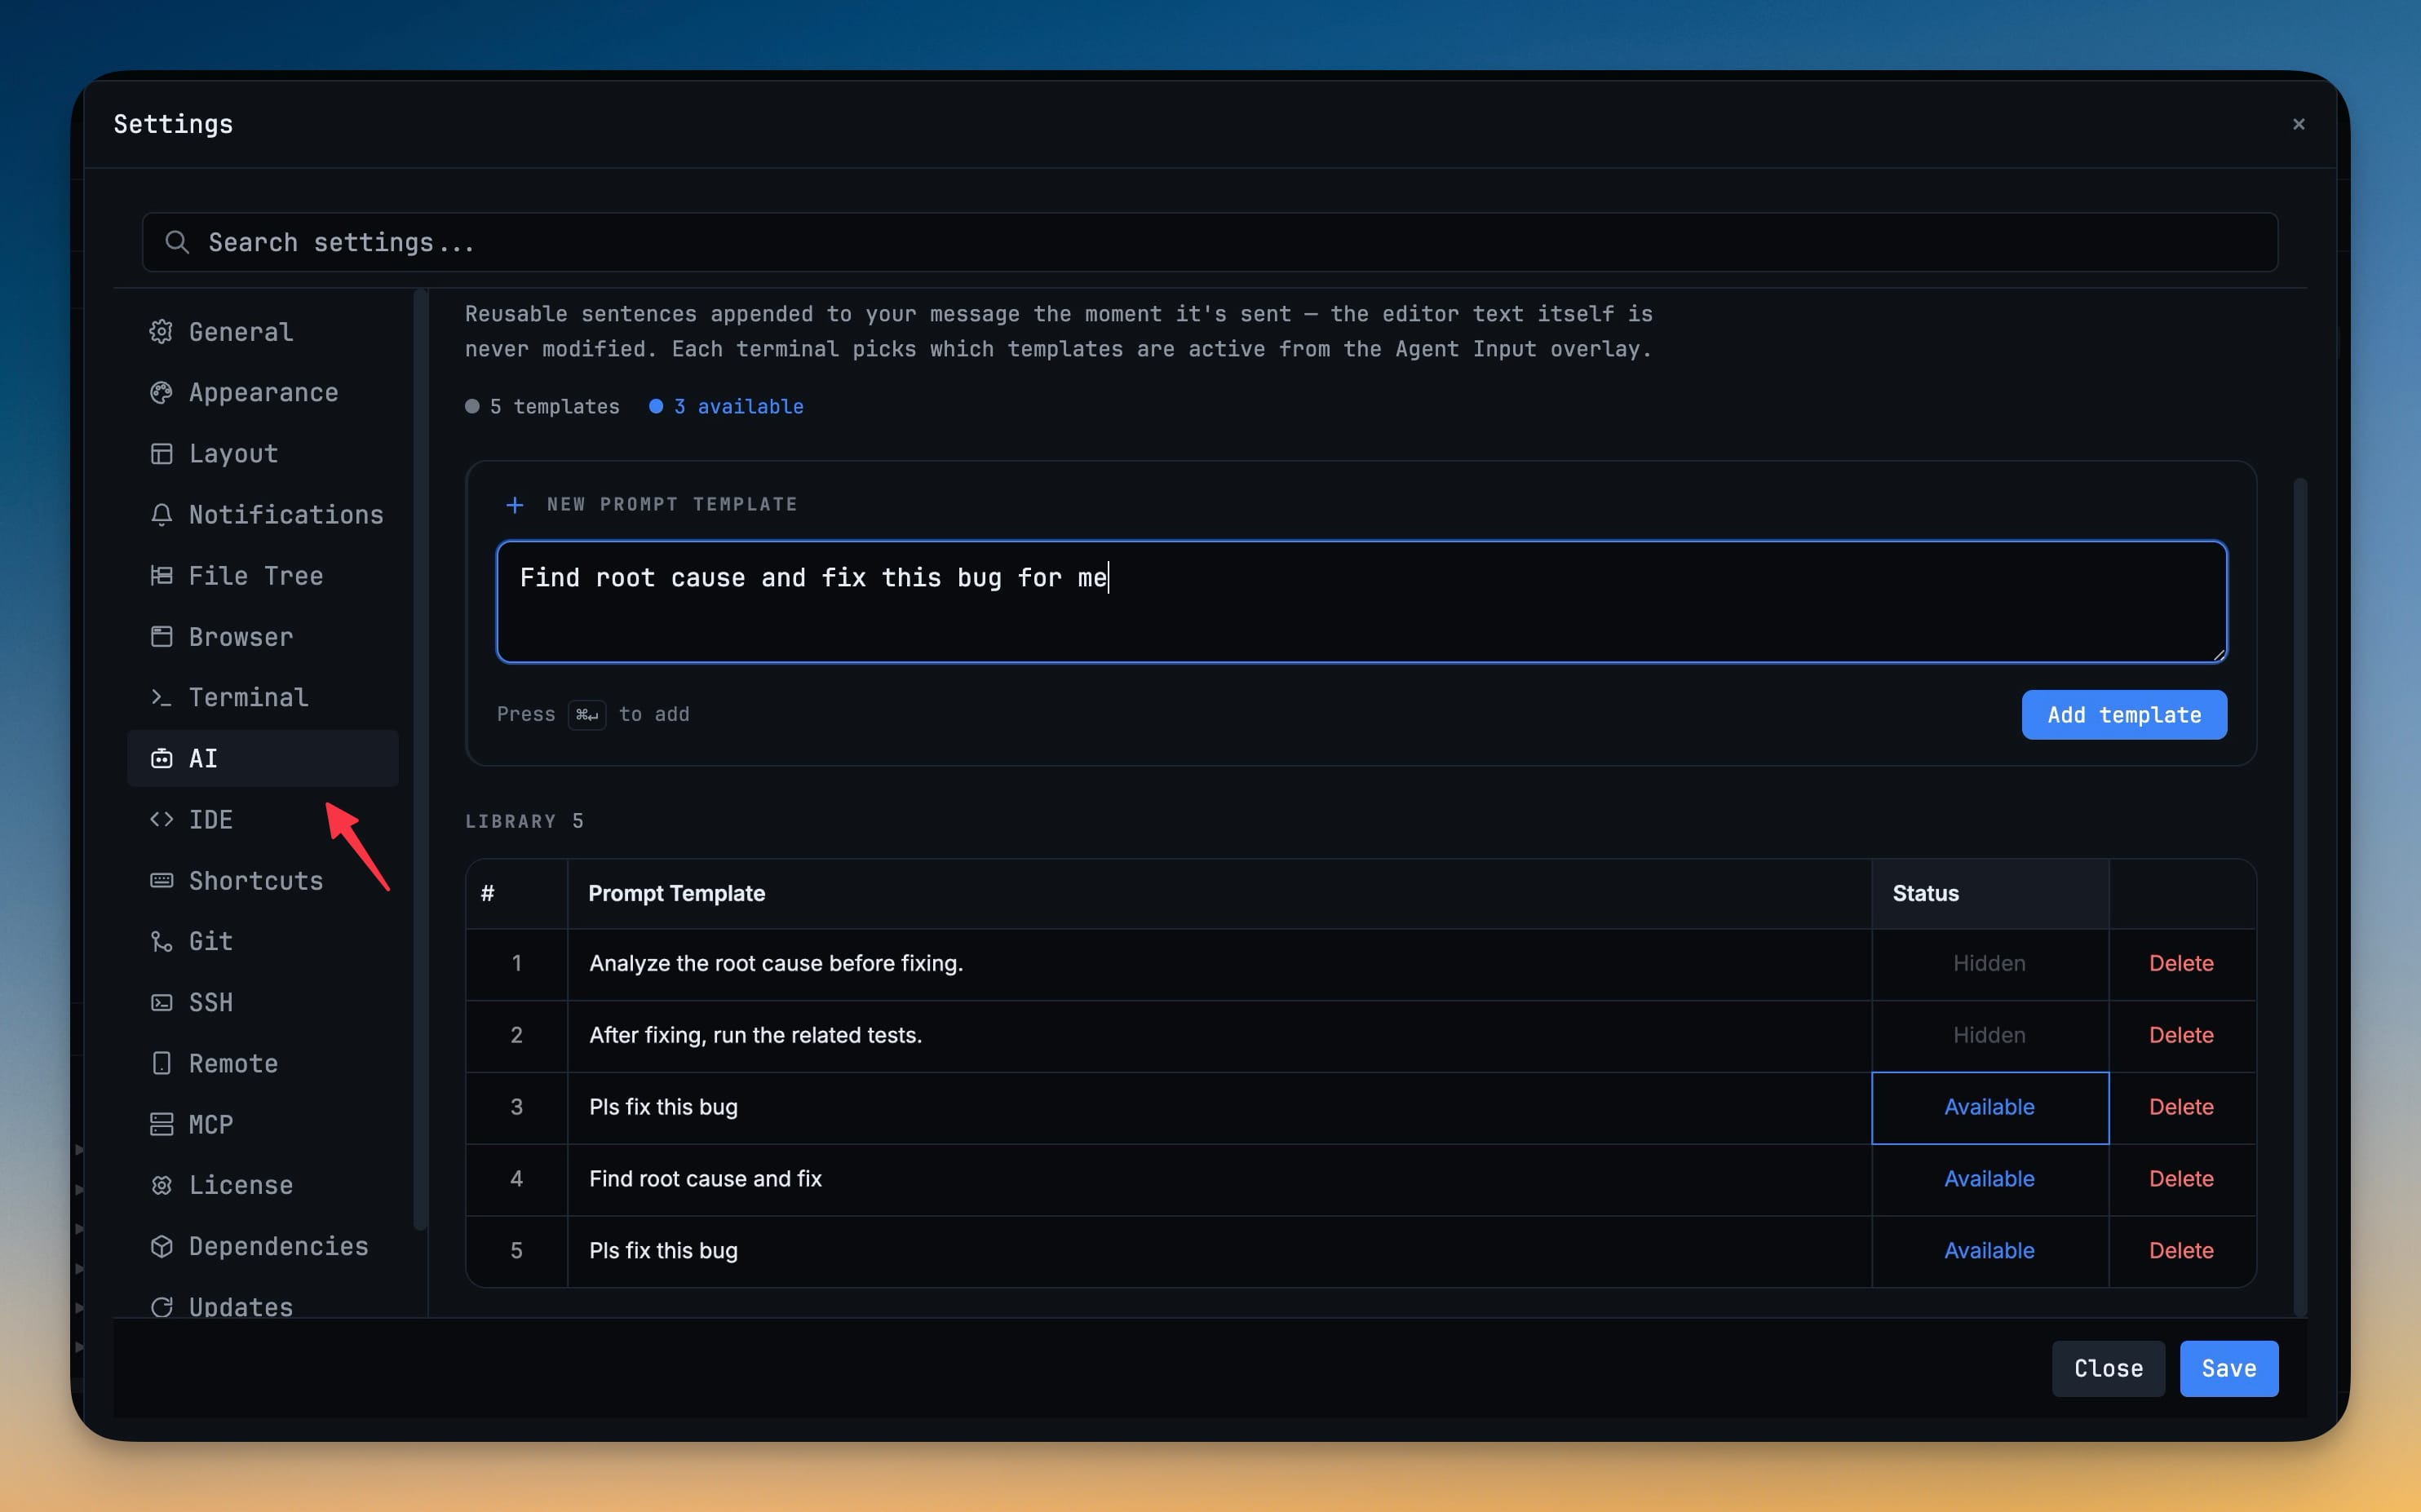Click the search magnifier icon
Viewport: 2421px width, 1512px height.
click(177, 242)
